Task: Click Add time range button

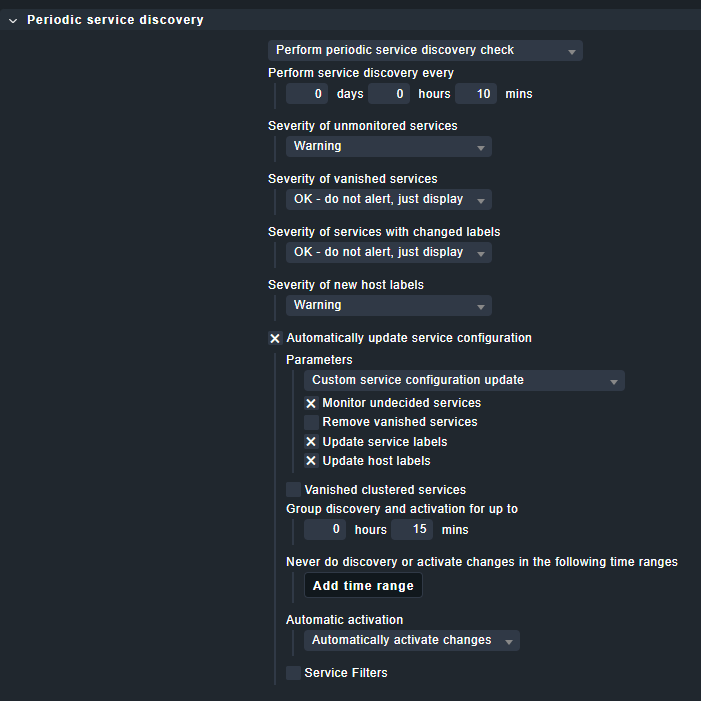Action: coord(363,586)
